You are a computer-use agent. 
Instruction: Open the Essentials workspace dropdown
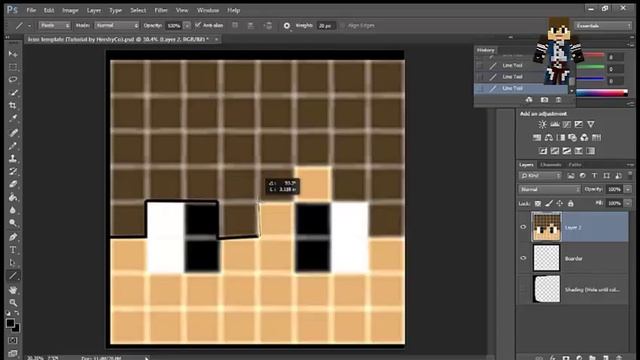603,26
